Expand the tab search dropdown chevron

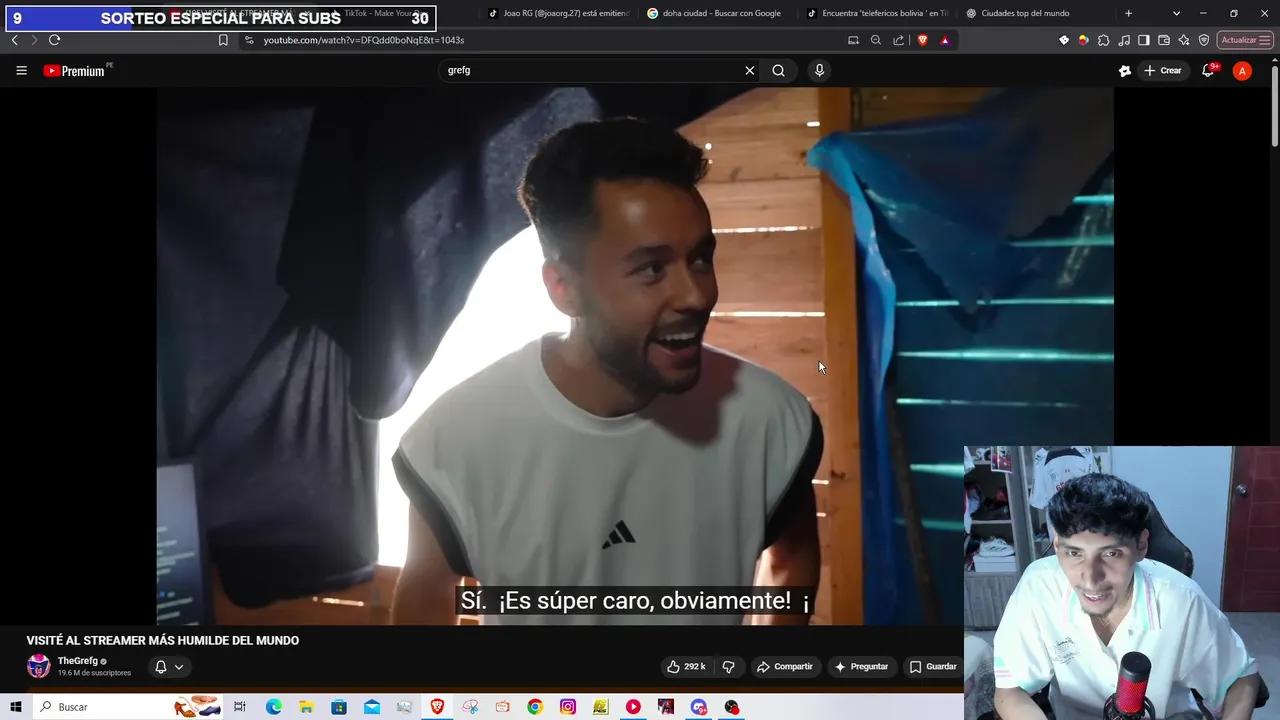1176,14
